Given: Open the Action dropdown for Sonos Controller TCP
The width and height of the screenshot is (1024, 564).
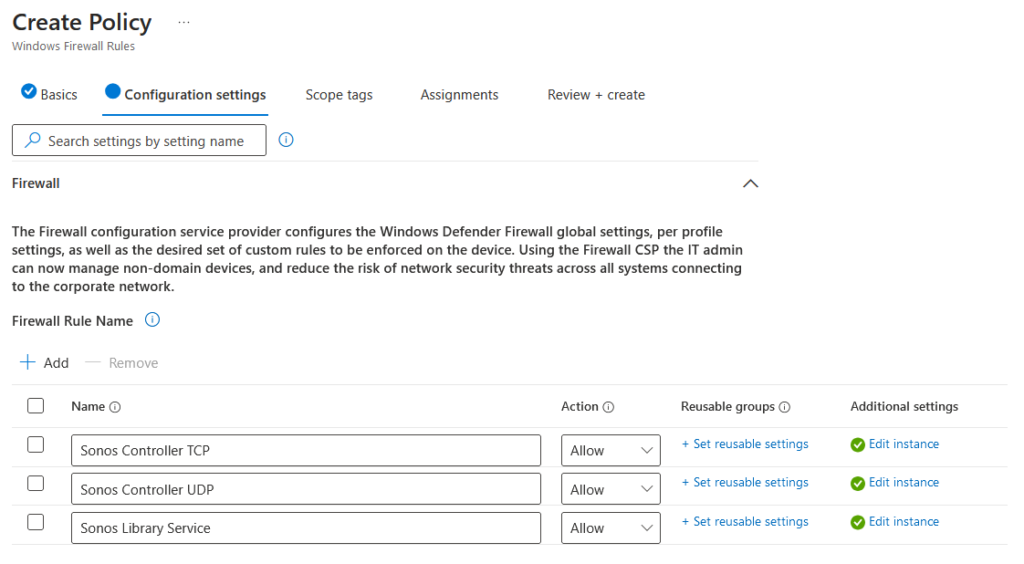Looking at the screenshot, I should pos(610,451).
